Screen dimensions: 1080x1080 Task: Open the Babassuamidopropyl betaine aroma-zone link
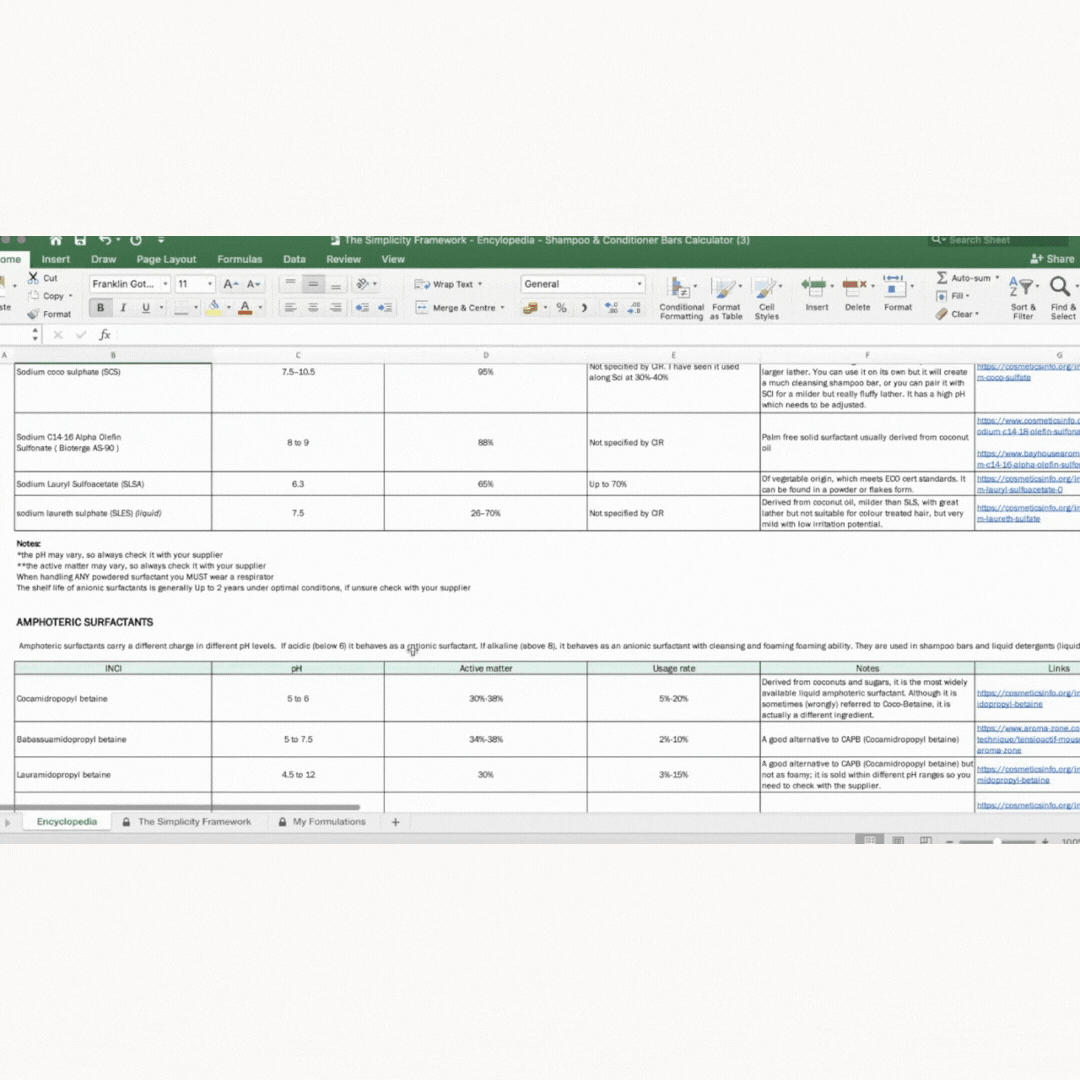(x=1028, y=739)
